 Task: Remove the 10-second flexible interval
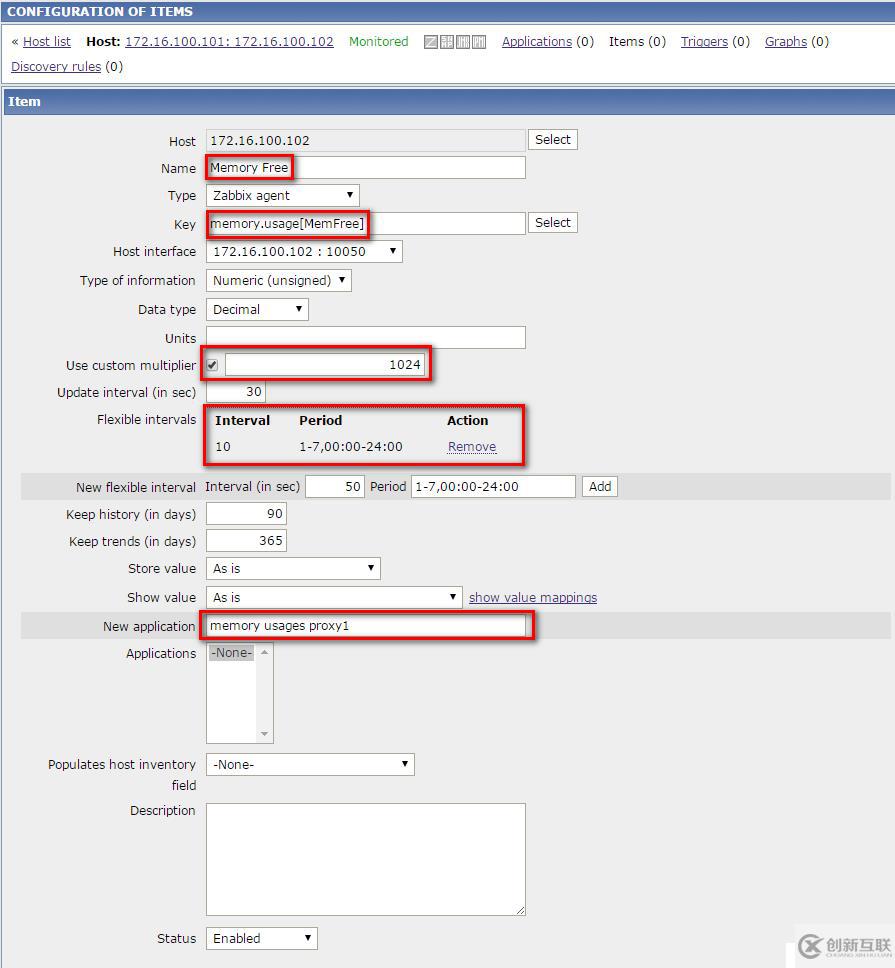(471, 446)
